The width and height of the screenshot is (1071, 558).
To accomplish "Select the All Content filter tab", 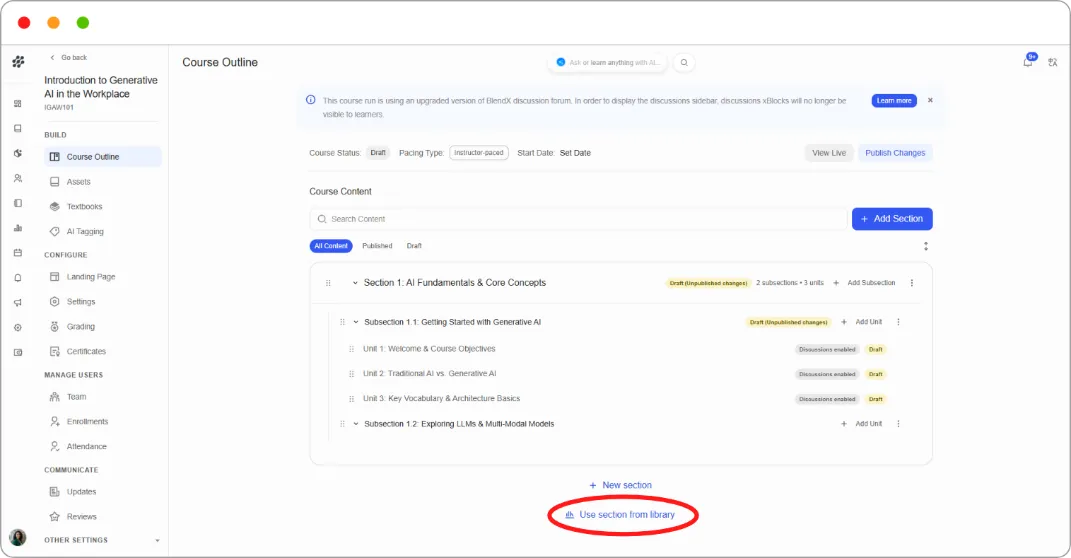I will (x=331, y=246).
